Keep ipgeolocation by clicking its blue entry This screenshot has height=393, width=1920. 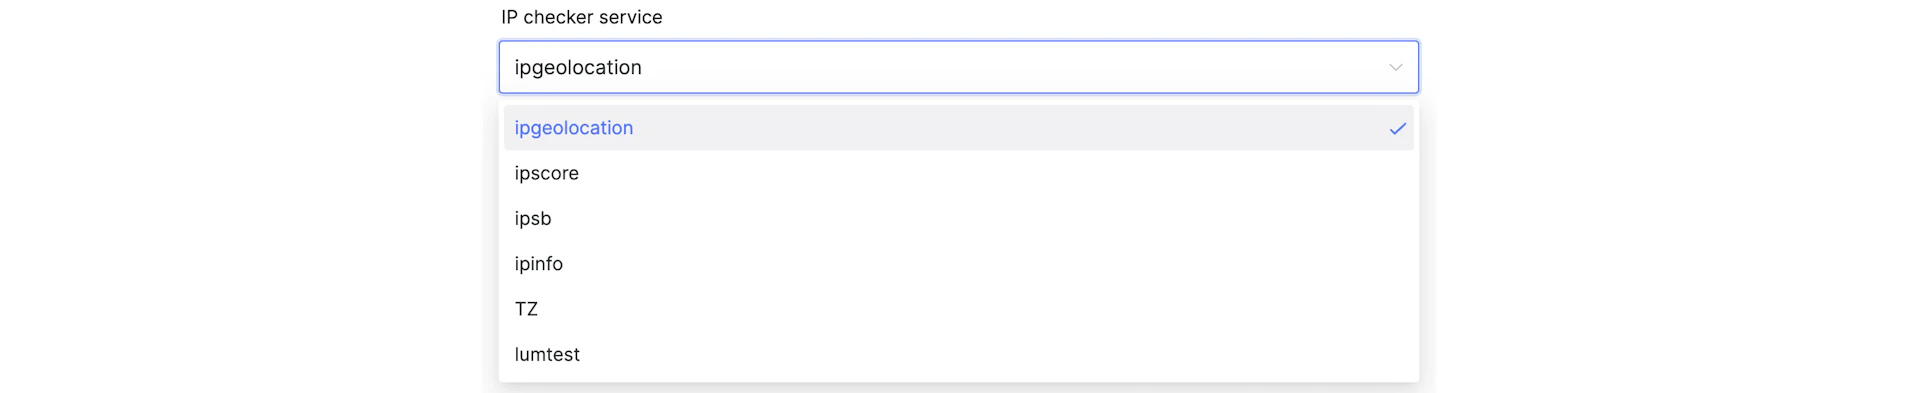coord(958,128)
